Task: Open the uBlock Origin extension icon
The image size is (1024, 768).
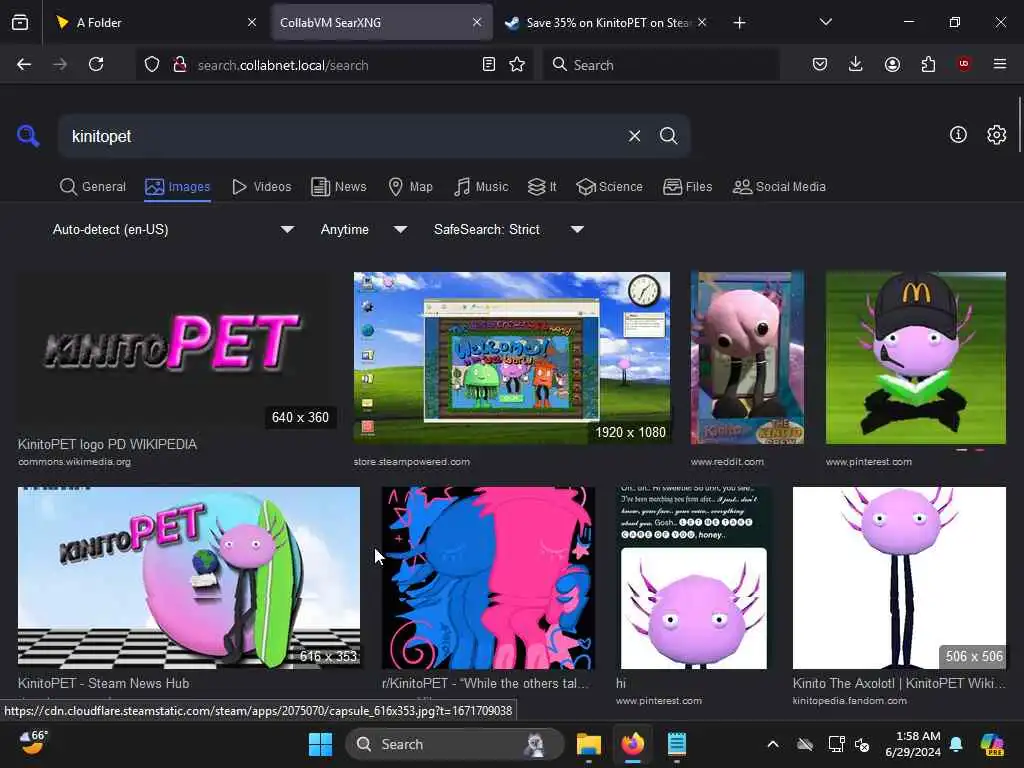Action: pyautogui.click(x=964, y=64)
